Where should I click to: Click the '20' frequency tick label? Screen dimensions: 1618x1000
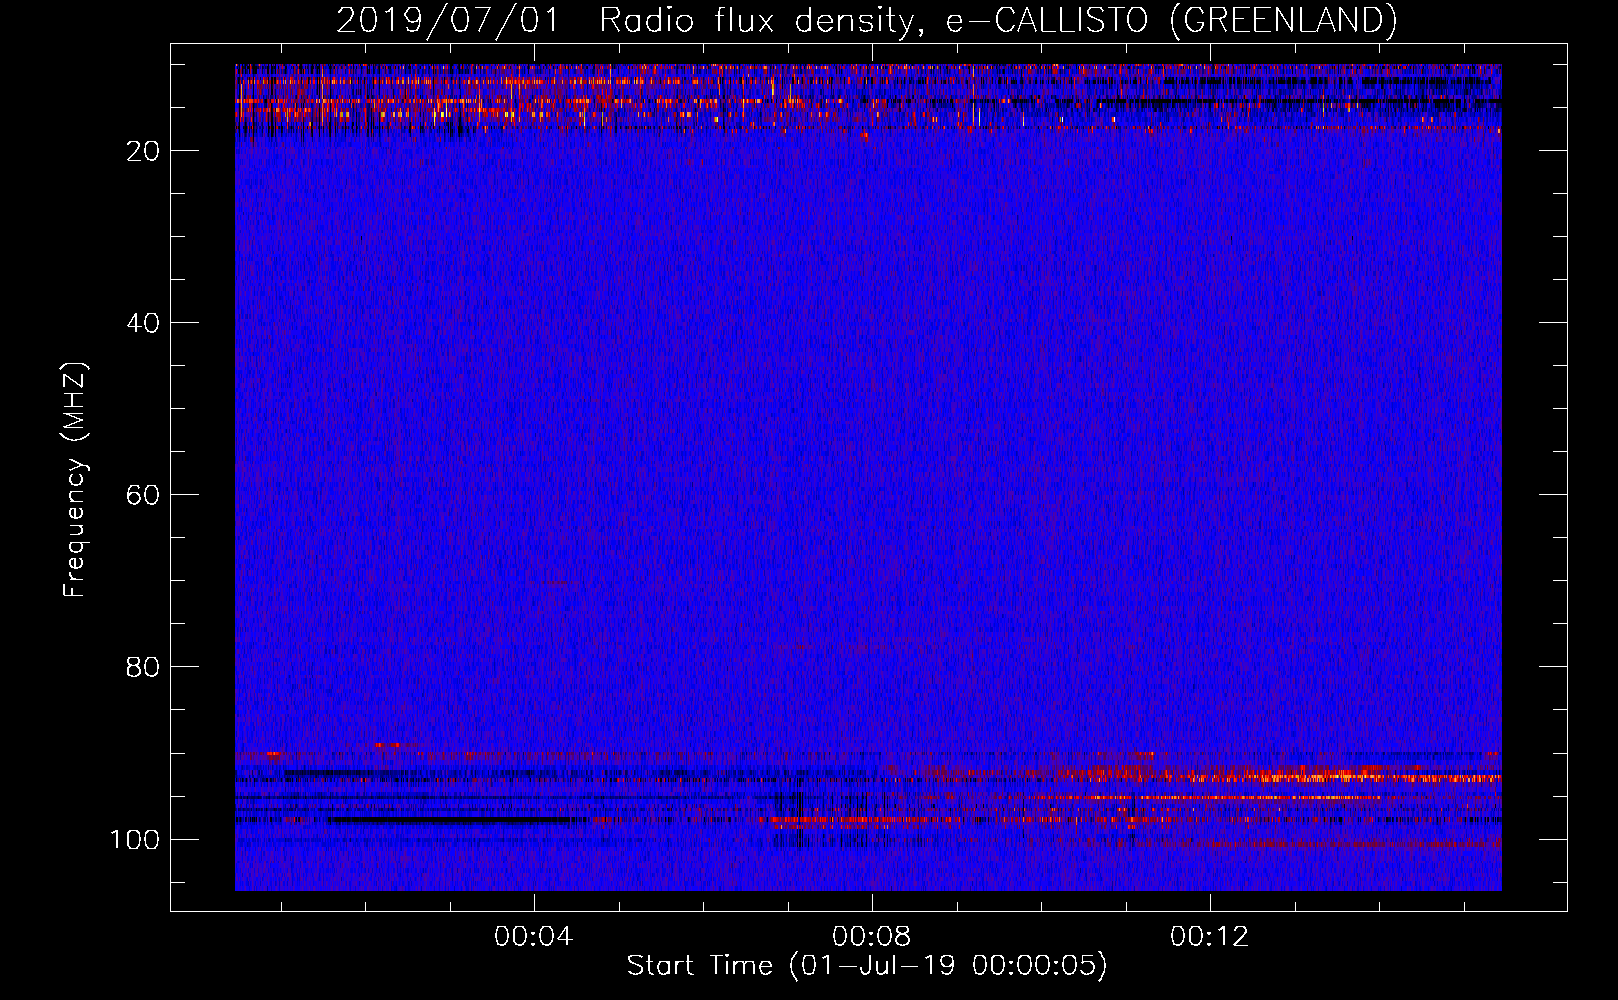pyautogui.click(x=143, y=151)
